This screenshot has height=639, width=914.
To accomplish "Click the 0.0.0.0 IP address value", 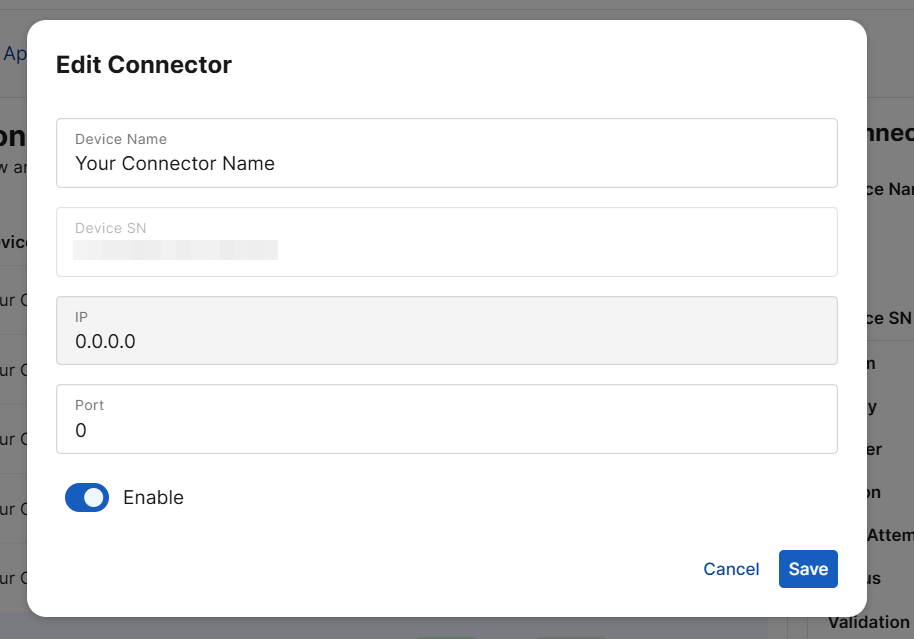I will click(105, 341).
